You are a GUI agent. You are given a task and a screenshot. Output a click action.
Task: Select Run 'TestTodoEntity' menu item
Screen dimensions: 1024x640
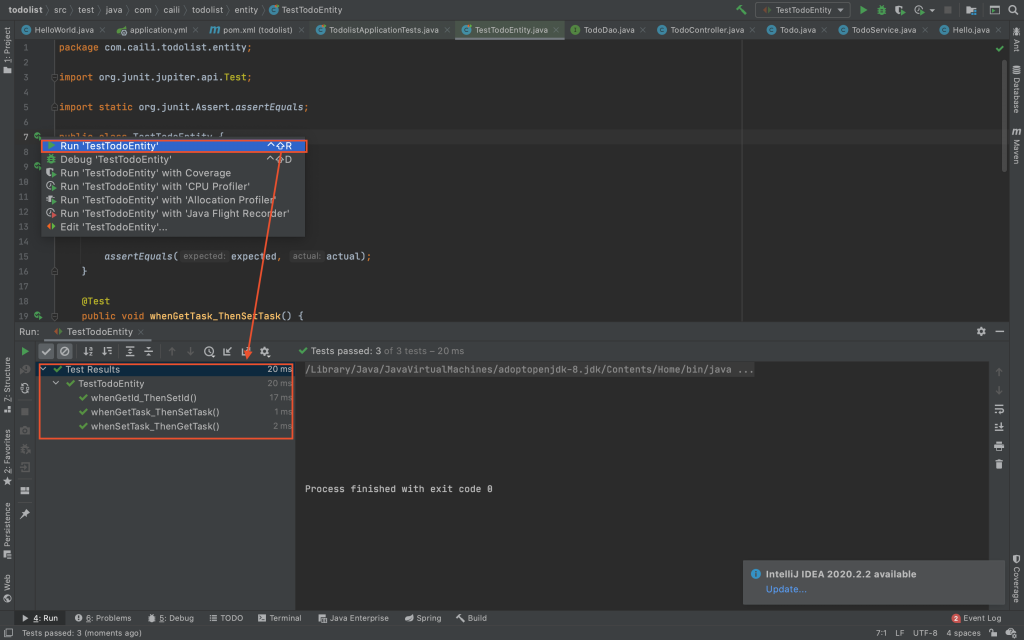click(x=174, y=146)
